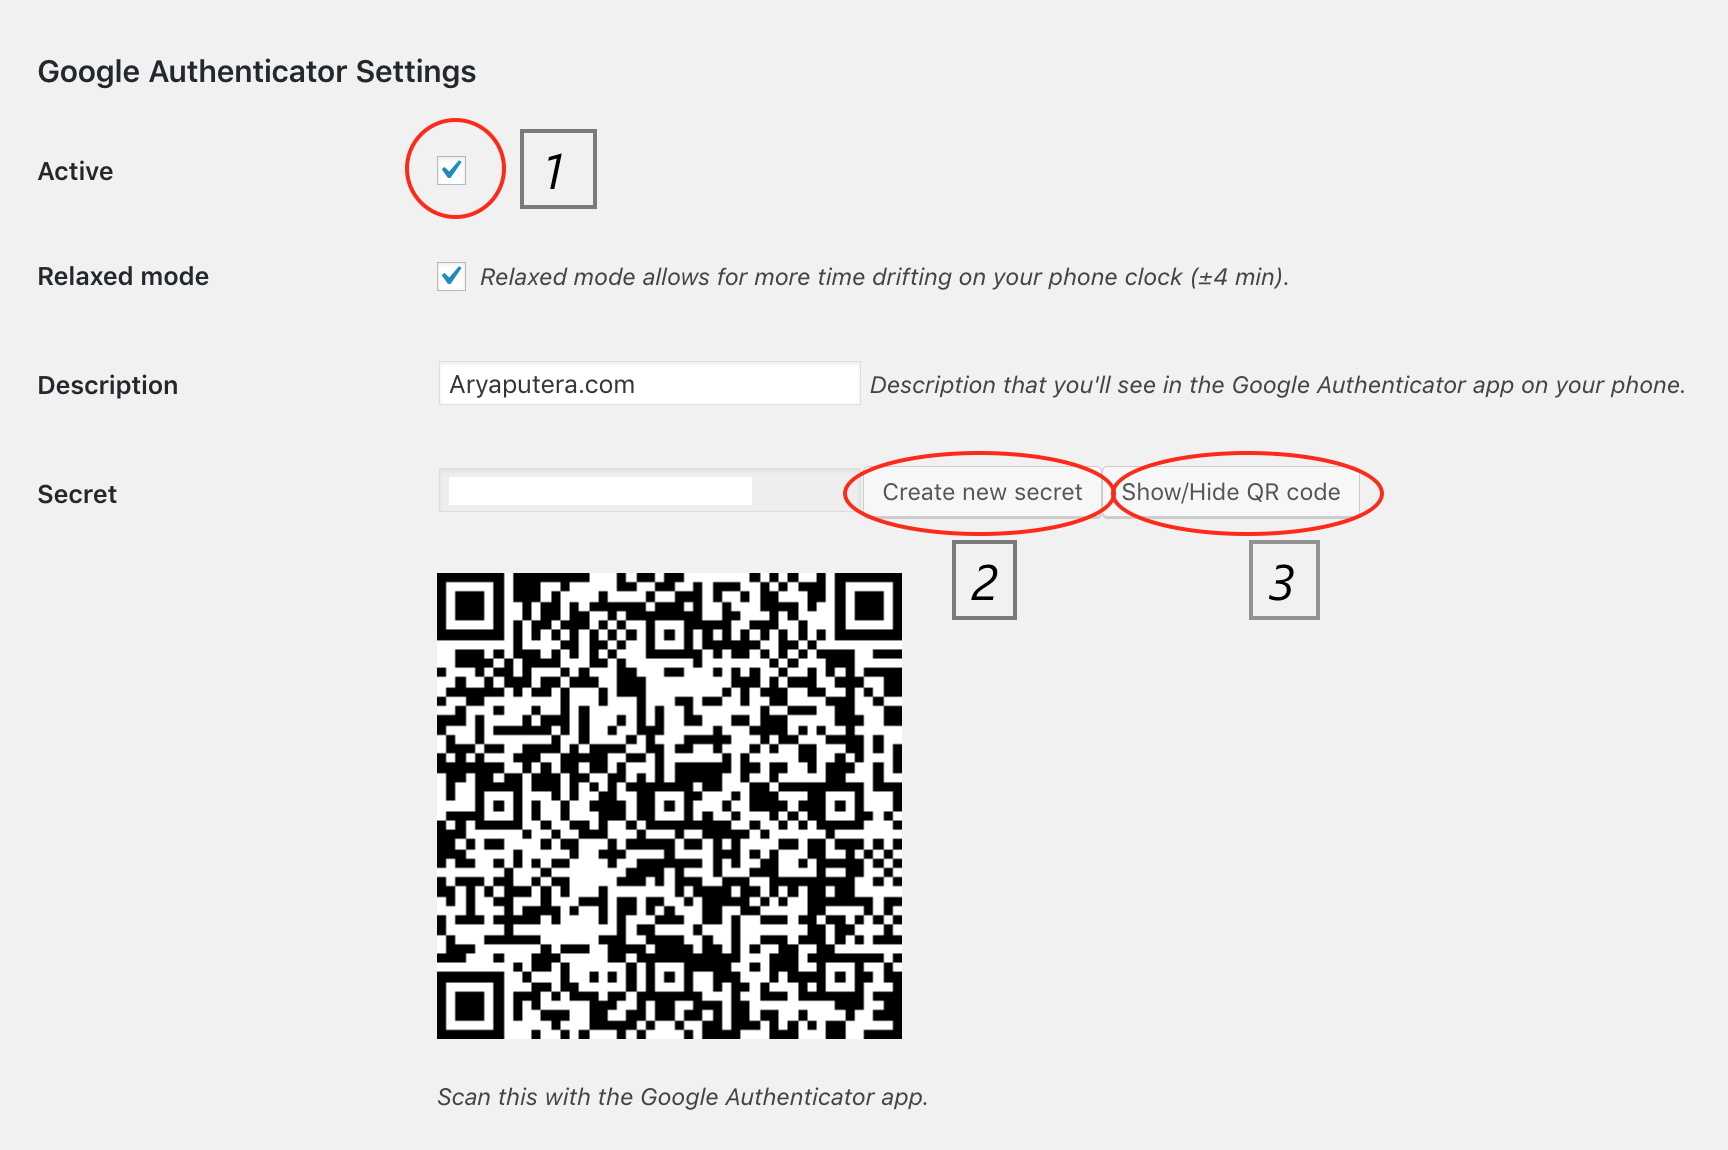Click the Description field containing Aryaputera.com

649,384
